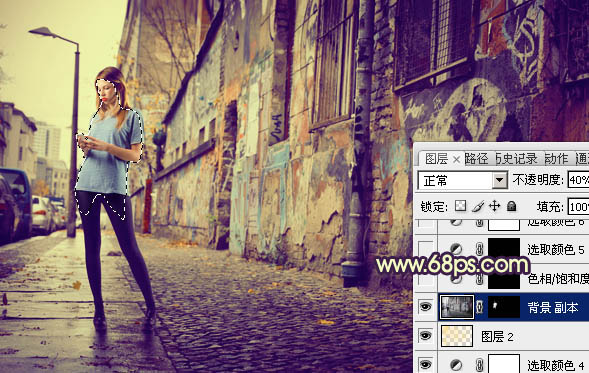Image resolution: width=589 pixels, height=373 pixels.
Task: Open the 正常 blend mode dropdown
Action: [462, 180]
